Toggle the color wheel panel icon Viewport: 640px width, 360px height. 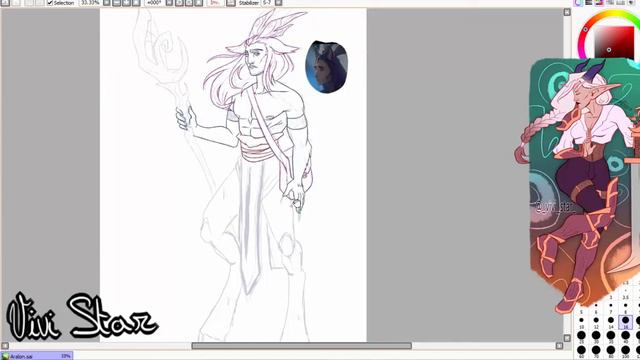click(579, 2)
